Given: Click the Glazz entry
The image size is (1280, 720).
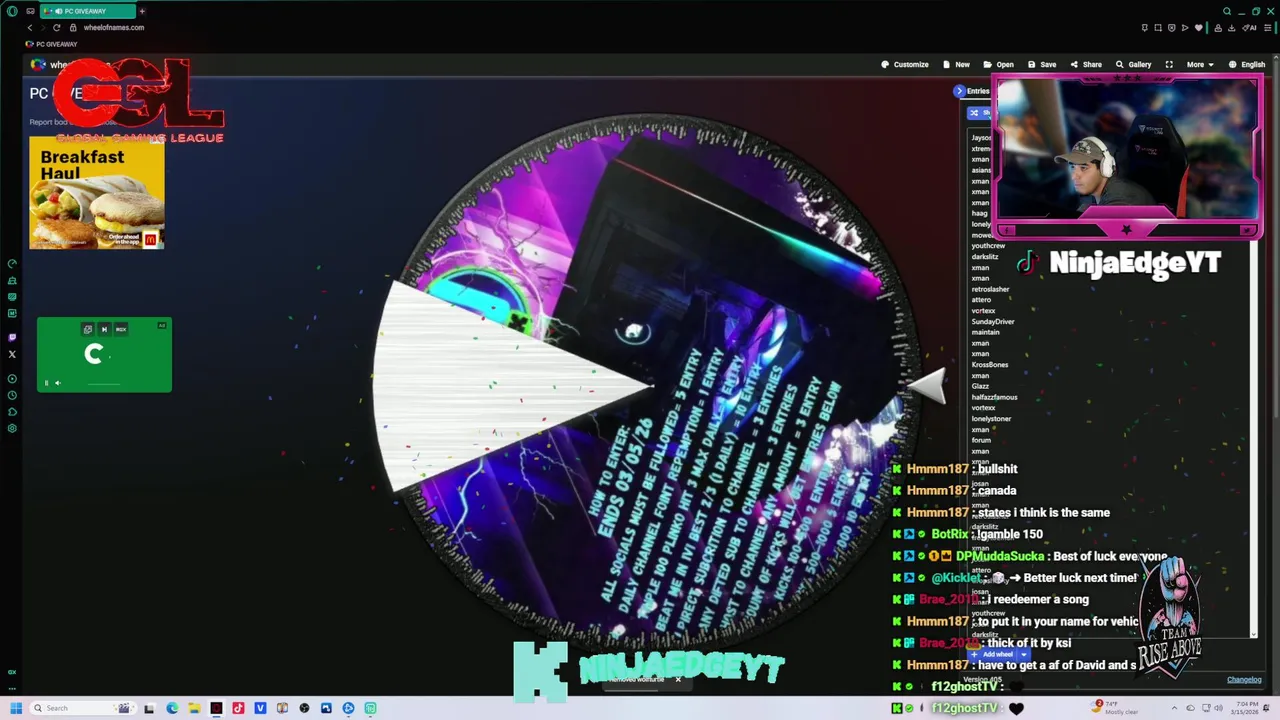Looking at the screenshot, I should [980, 386].
